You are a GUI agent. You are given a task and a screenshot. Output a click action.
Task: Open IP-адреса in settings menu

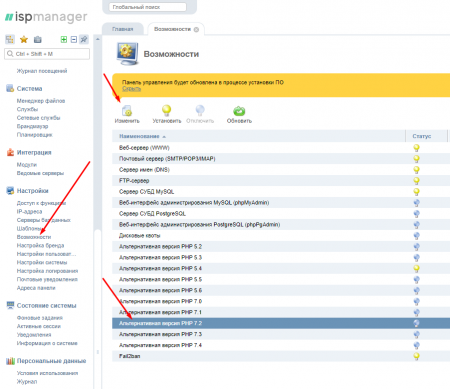pyautogui.click(x=29, y=211)
